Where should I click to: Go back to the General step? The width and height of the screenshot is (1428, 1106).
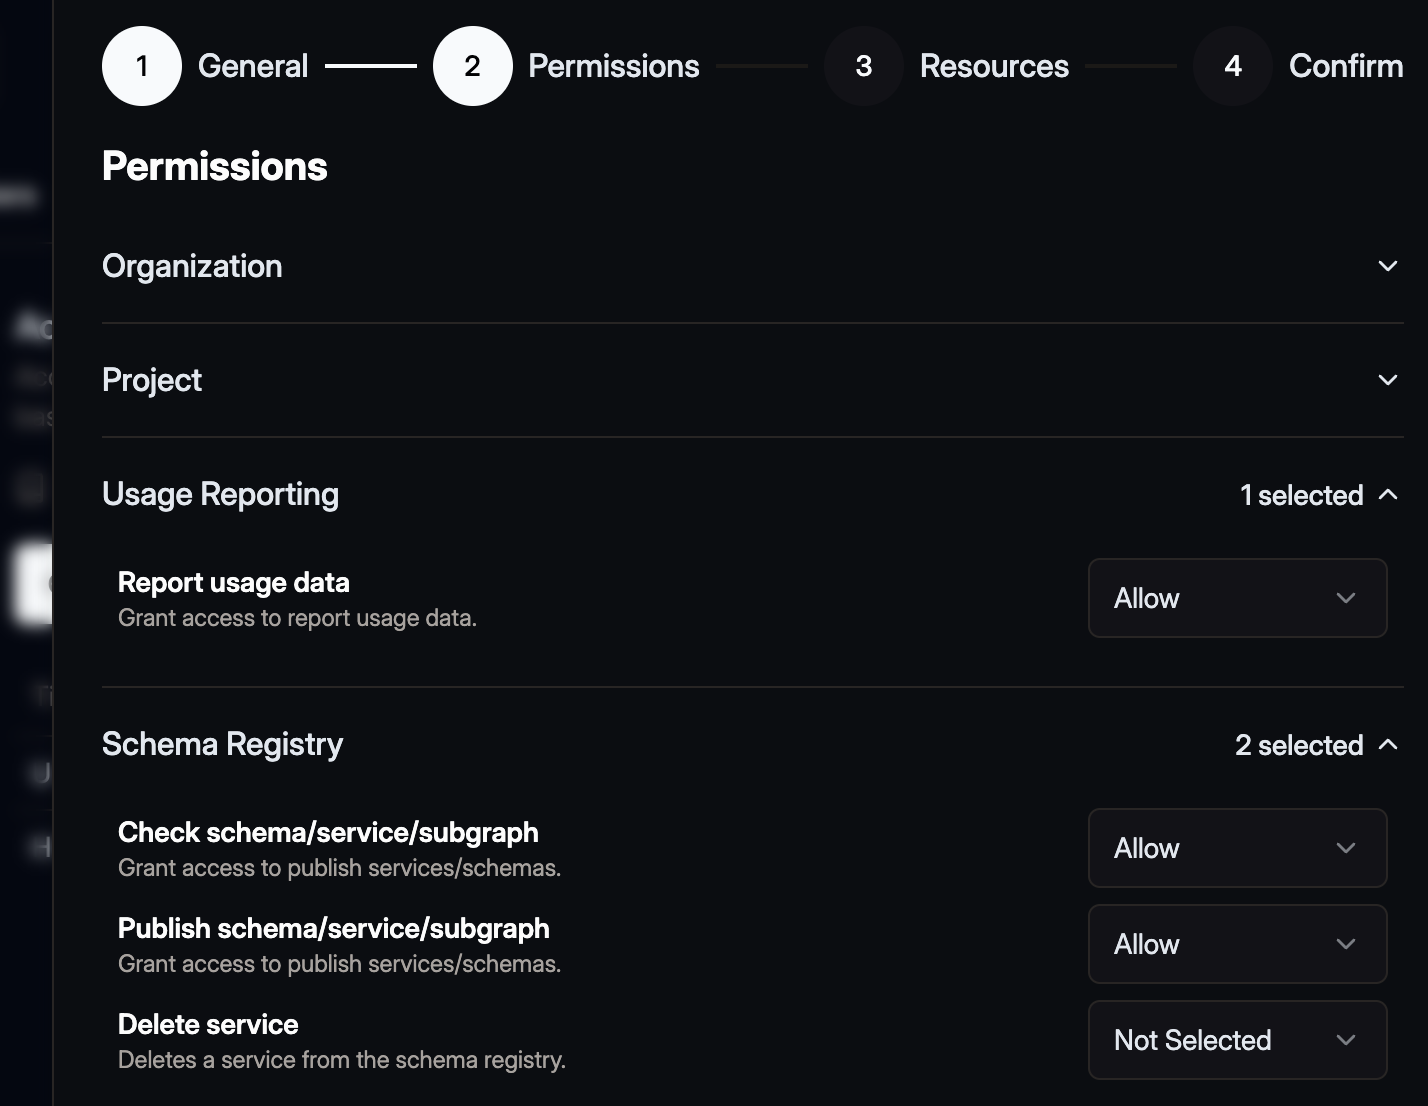click(252, 66)
